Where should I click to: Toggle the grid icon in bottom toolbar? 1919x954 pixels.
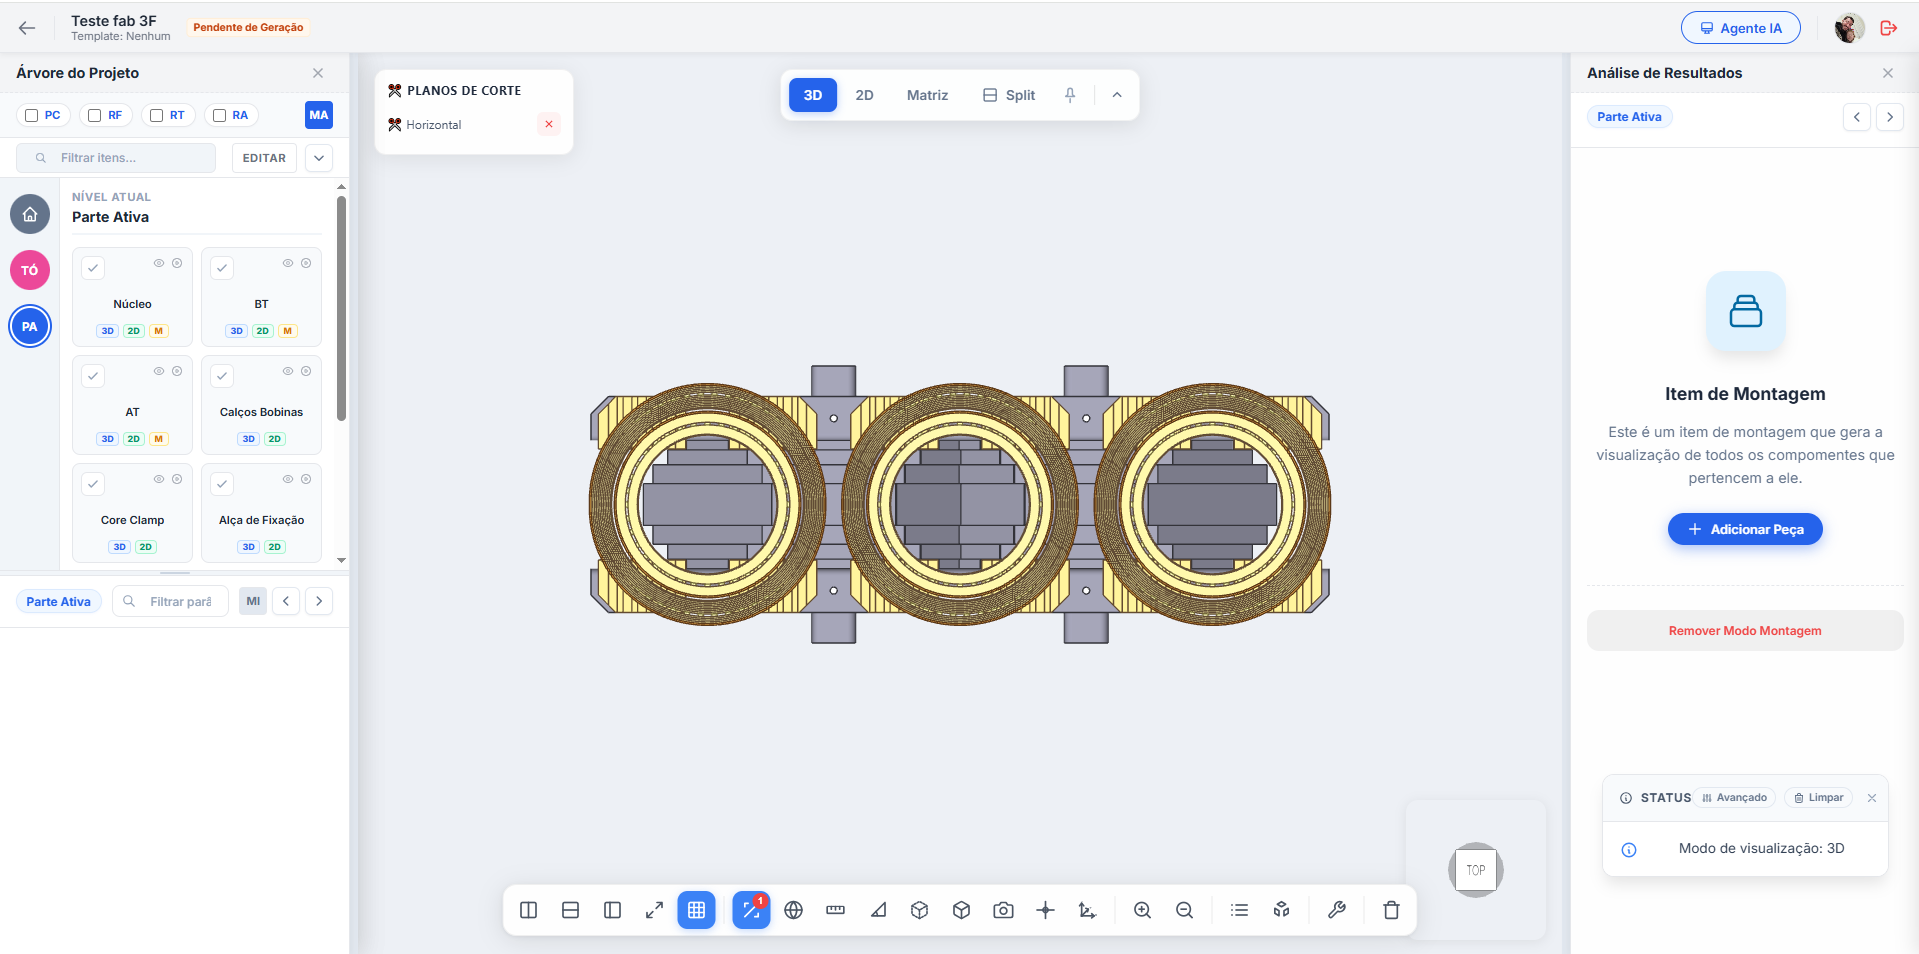[x=697, y=910]
